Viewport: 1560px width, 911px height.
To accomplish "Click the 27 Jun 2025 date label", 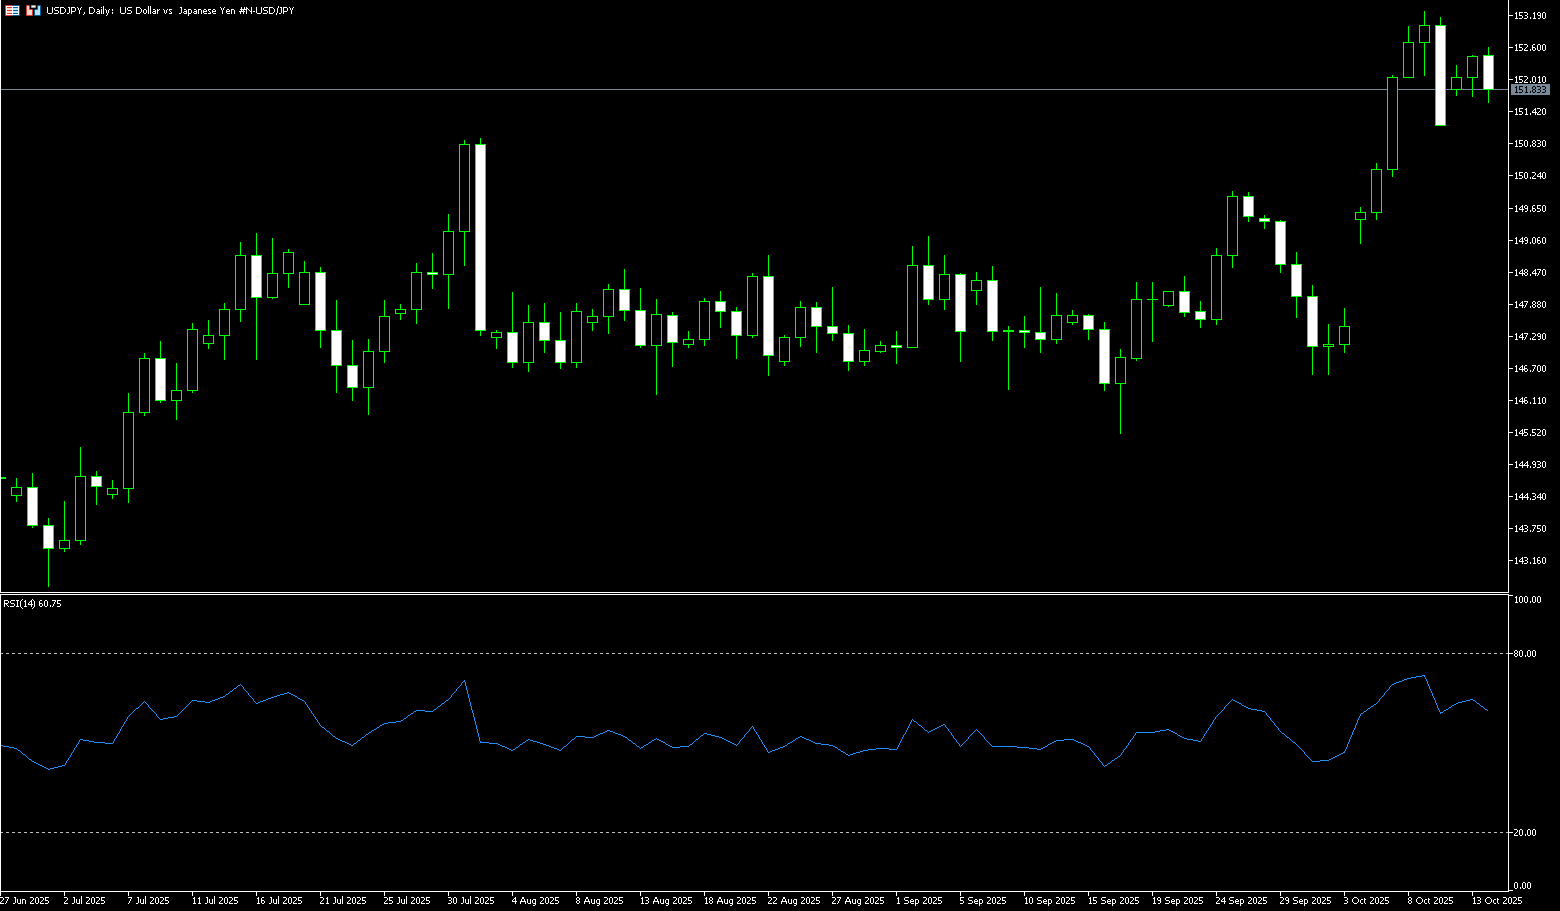I will pos(25,901).
